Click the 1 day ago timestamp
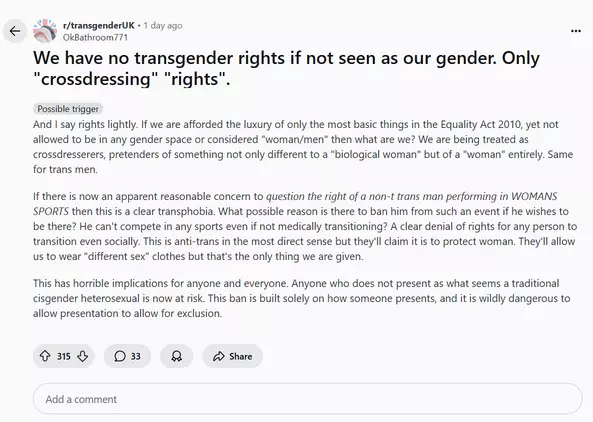 [163, 25]
